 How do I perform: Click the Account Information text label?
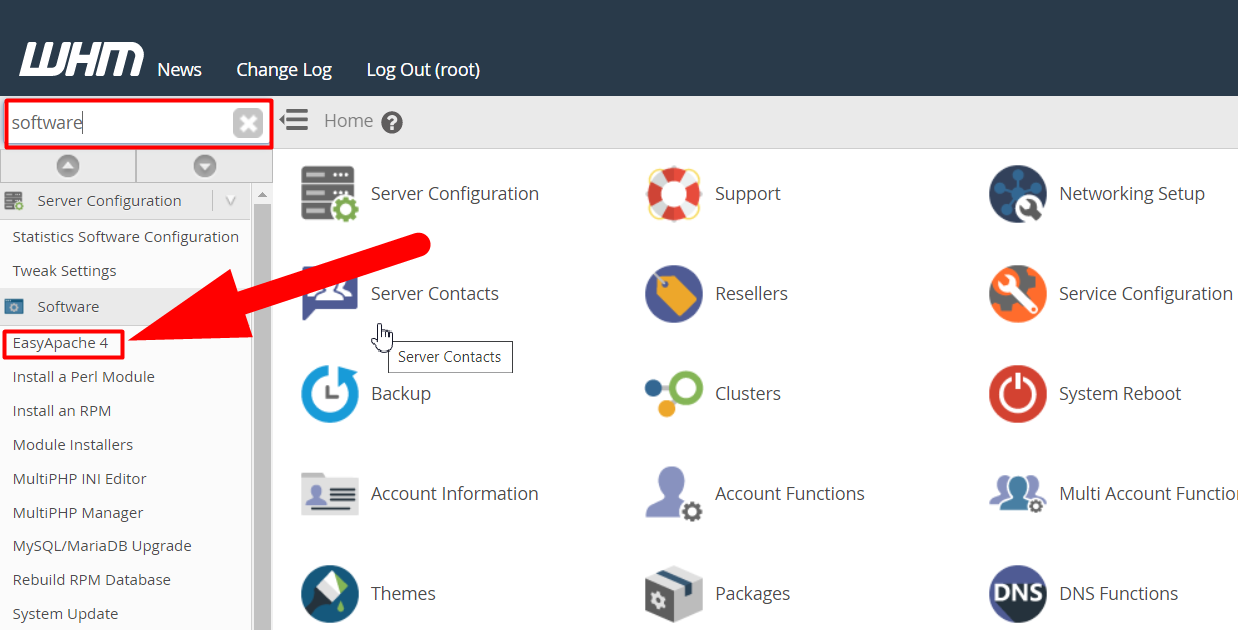[x=455, y=494]
